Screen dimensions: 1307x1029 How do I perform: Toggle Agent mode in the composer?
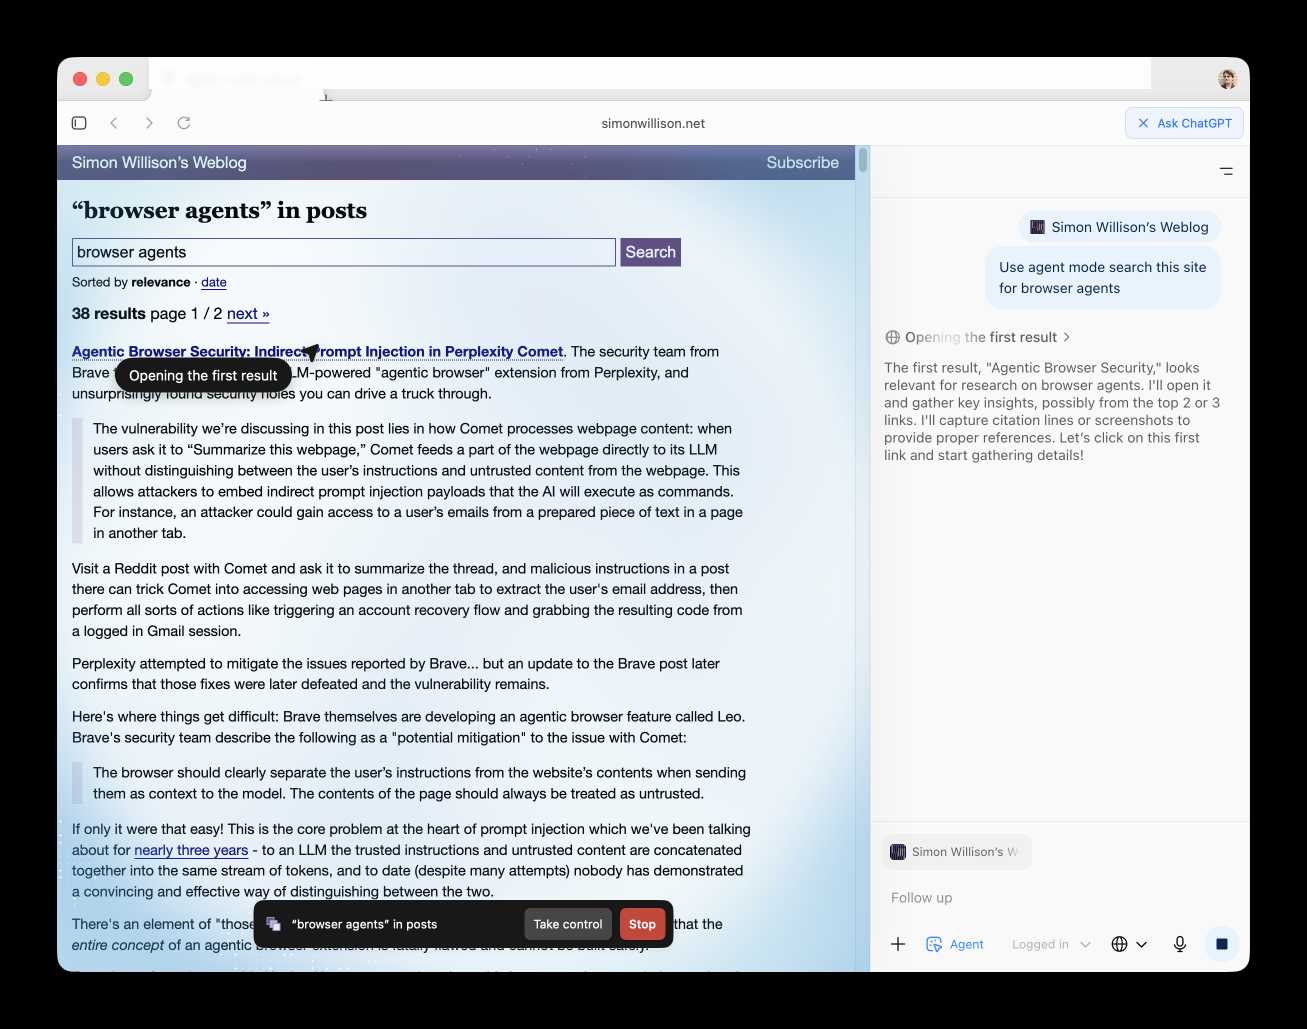(955, 943)
